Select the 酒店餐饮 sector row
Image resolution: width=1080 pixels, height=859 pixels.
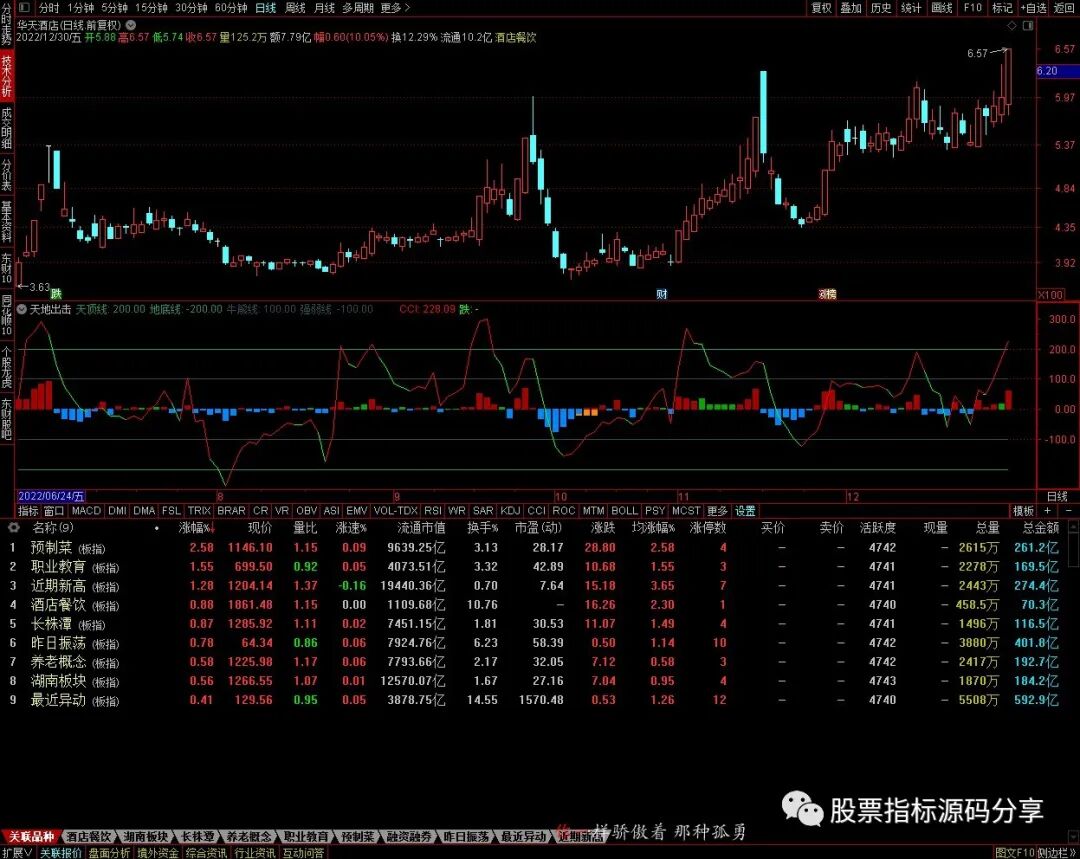coord(536,605)
